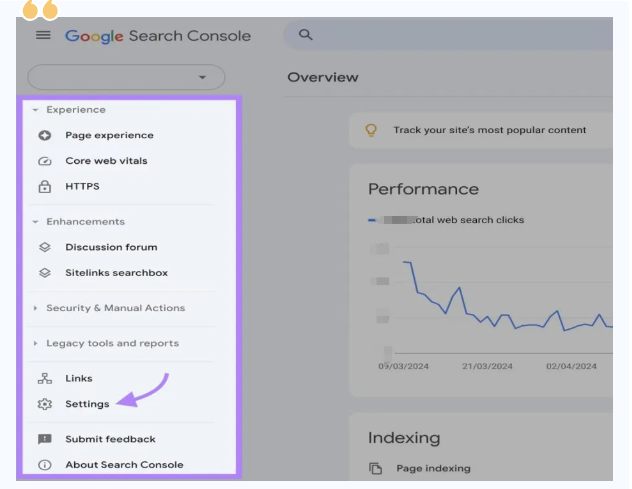The height and width of the screenshot is (489, 632).
Task: Click the total web search clicks legend
Action: [x=446, y=220]
